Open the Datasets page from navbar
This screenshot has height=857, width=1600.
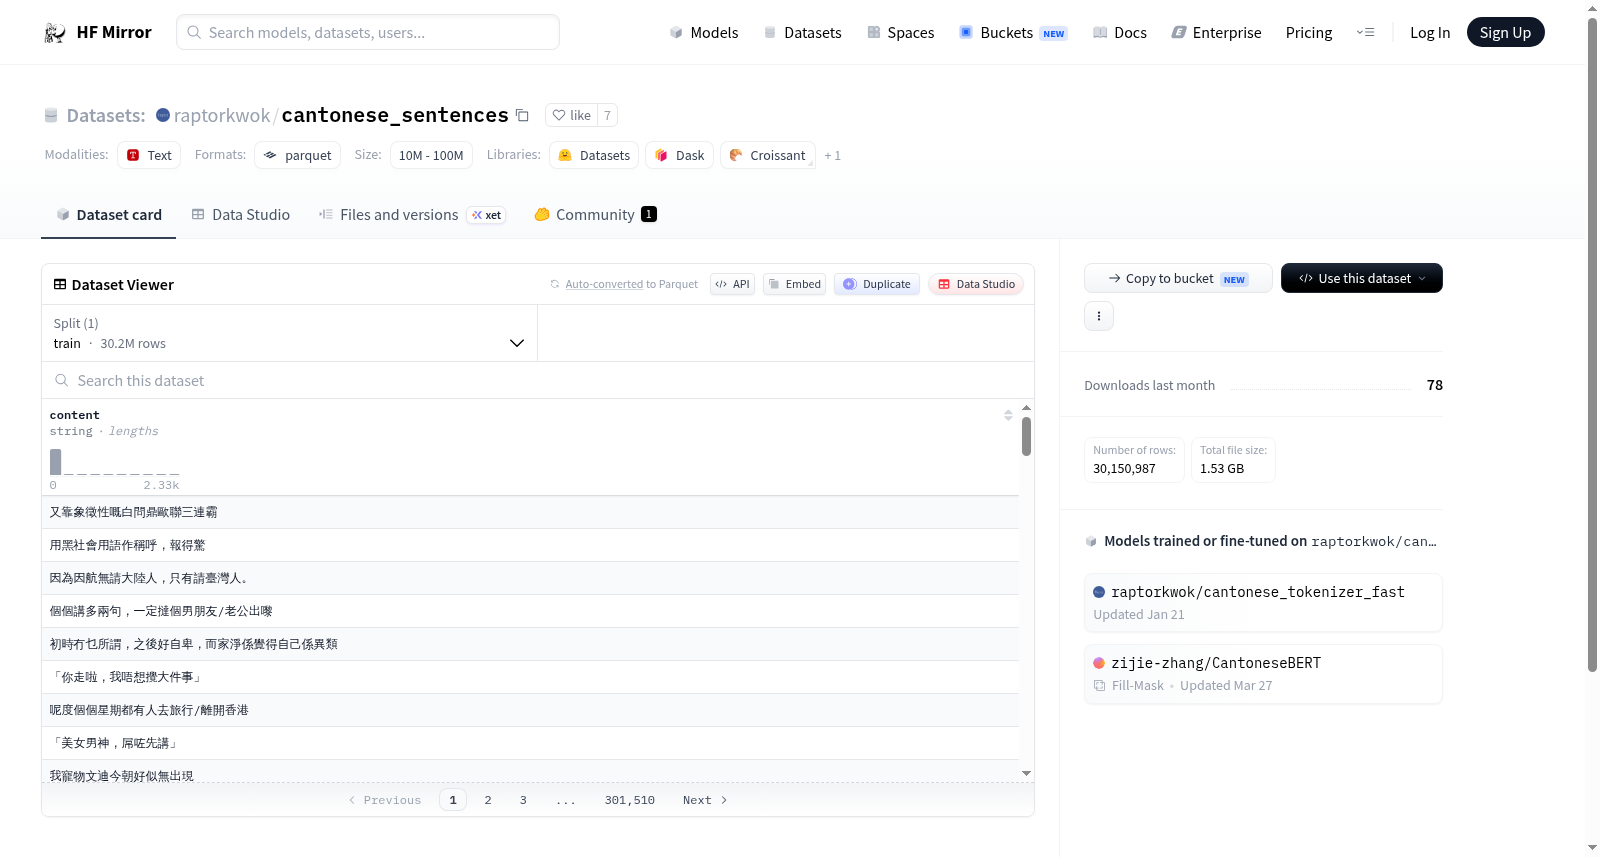pyautogui.click(x=802, y=33)
